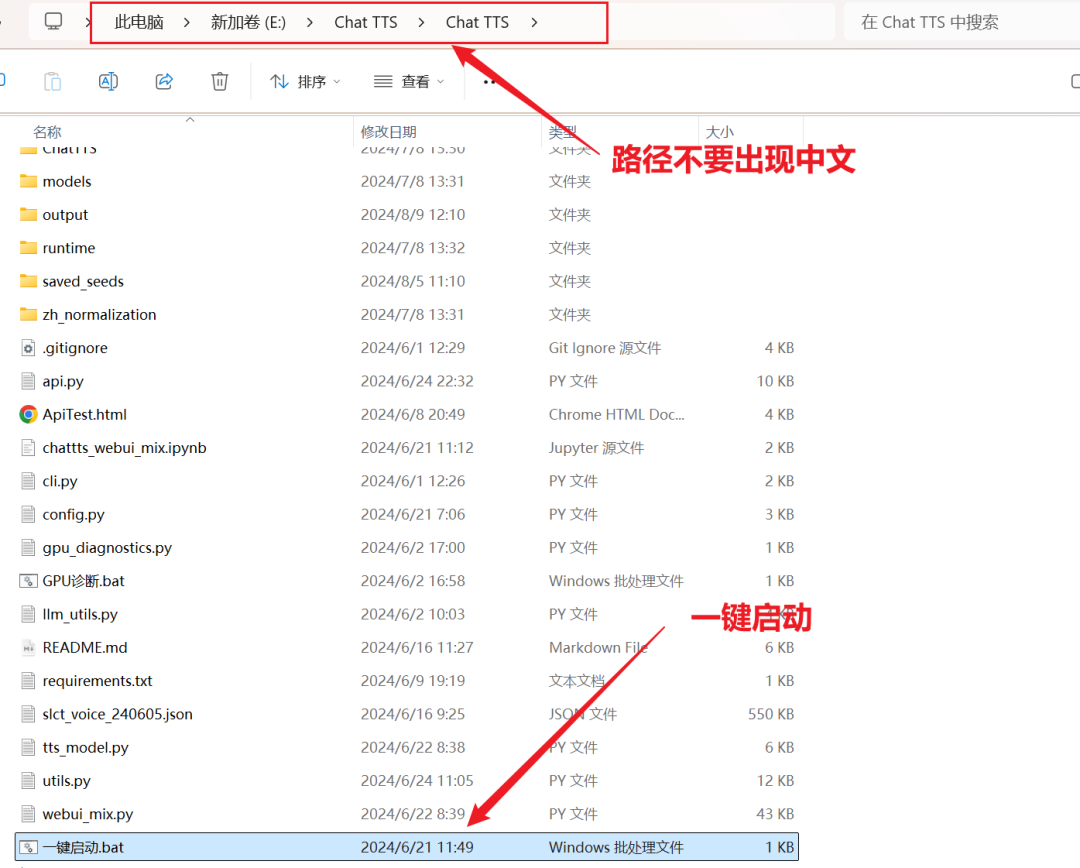Image resolution: width=1080 pixels, height=868 pixels.
Task: Select the zh_normalization folder
Action: (99, 314)
